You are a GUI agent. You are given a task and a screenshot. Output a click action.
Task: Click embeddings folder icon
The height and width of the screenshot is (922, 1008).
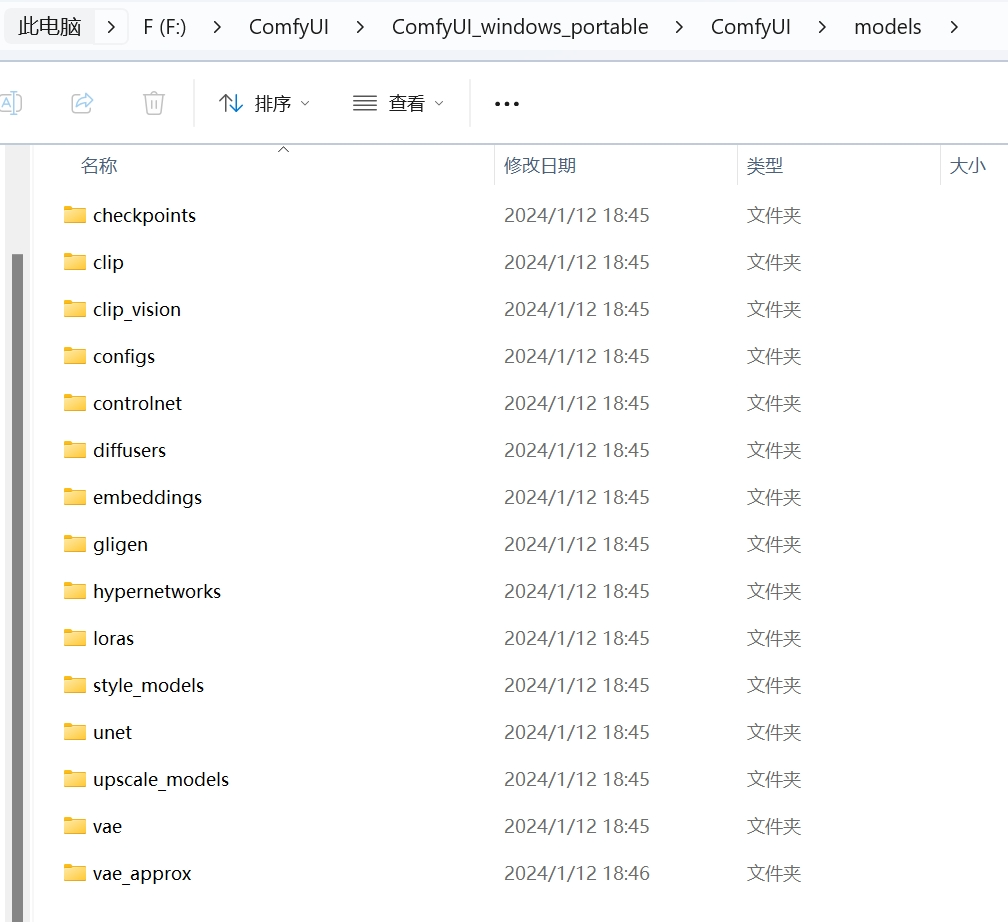tap(75, 496)
